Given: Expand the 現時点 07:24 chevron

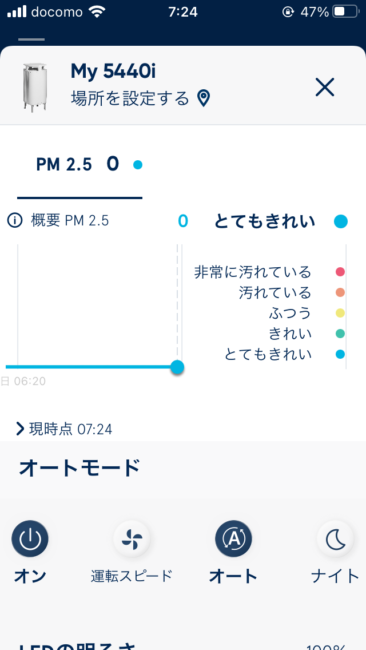Looking at the screenshot, I should (19, 429).
